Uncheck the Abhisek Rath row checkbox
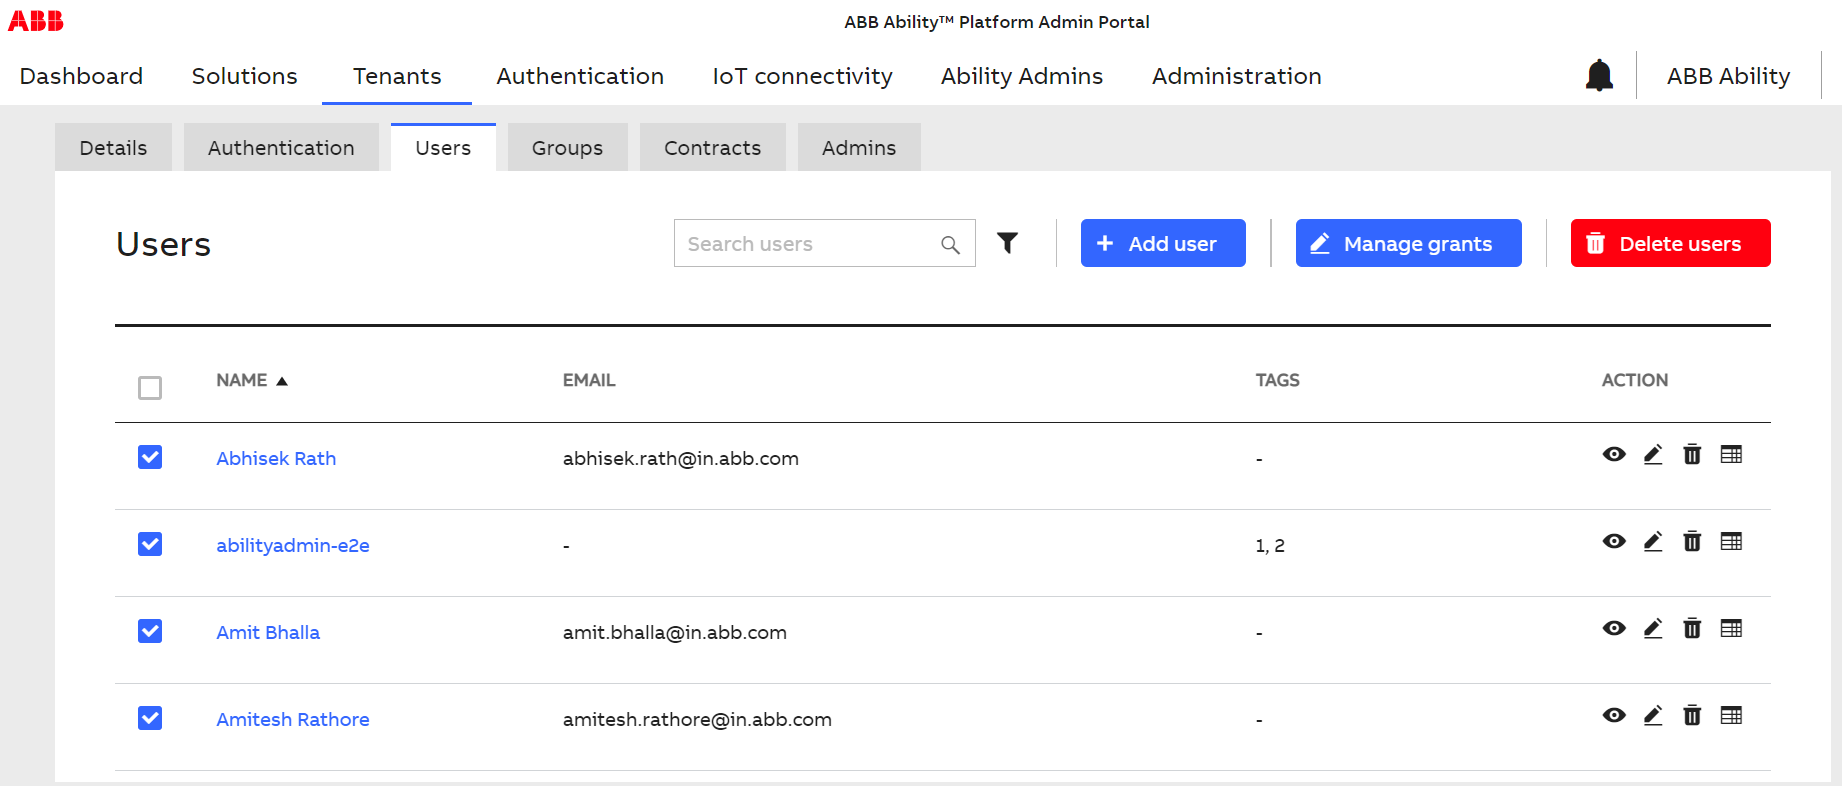The image size is (1842, 786). tap(150, 457)
